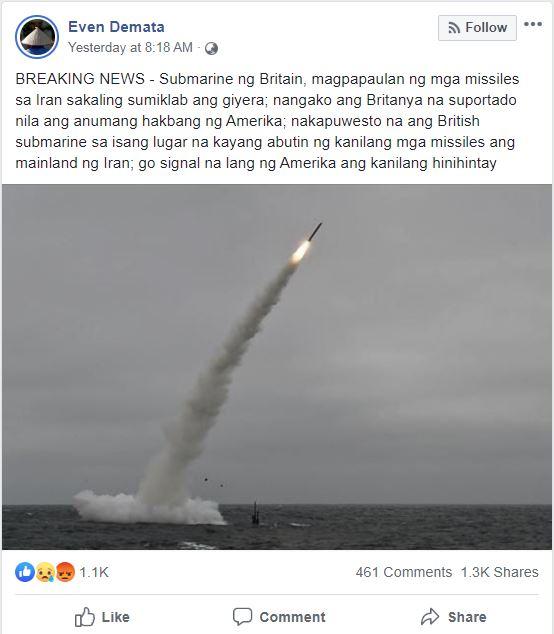Comment on the post
Screen dimensions: 554x634
tap(279, 617)
